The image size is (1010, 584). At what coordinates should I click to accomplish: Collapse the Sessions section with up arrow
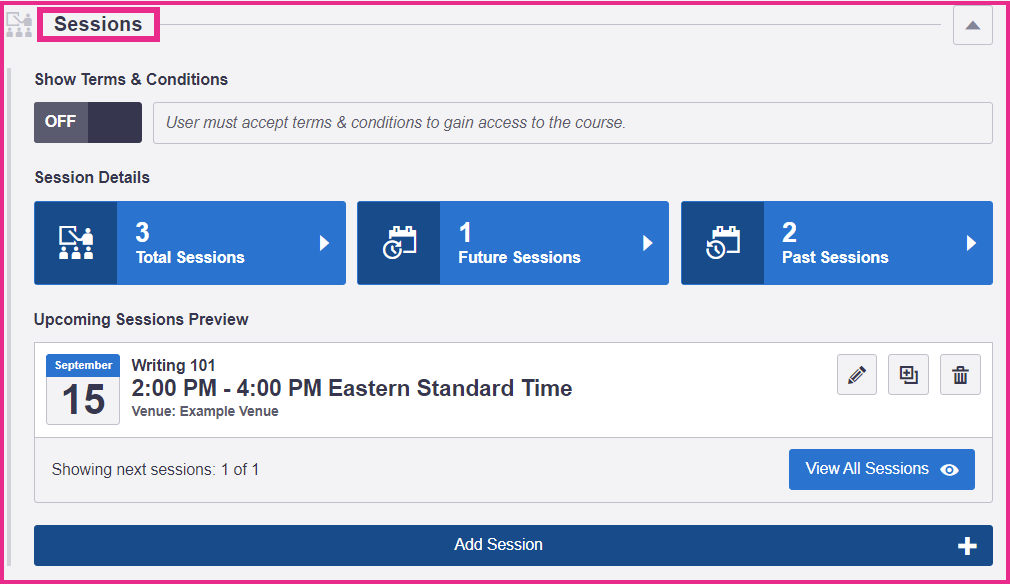973,26
